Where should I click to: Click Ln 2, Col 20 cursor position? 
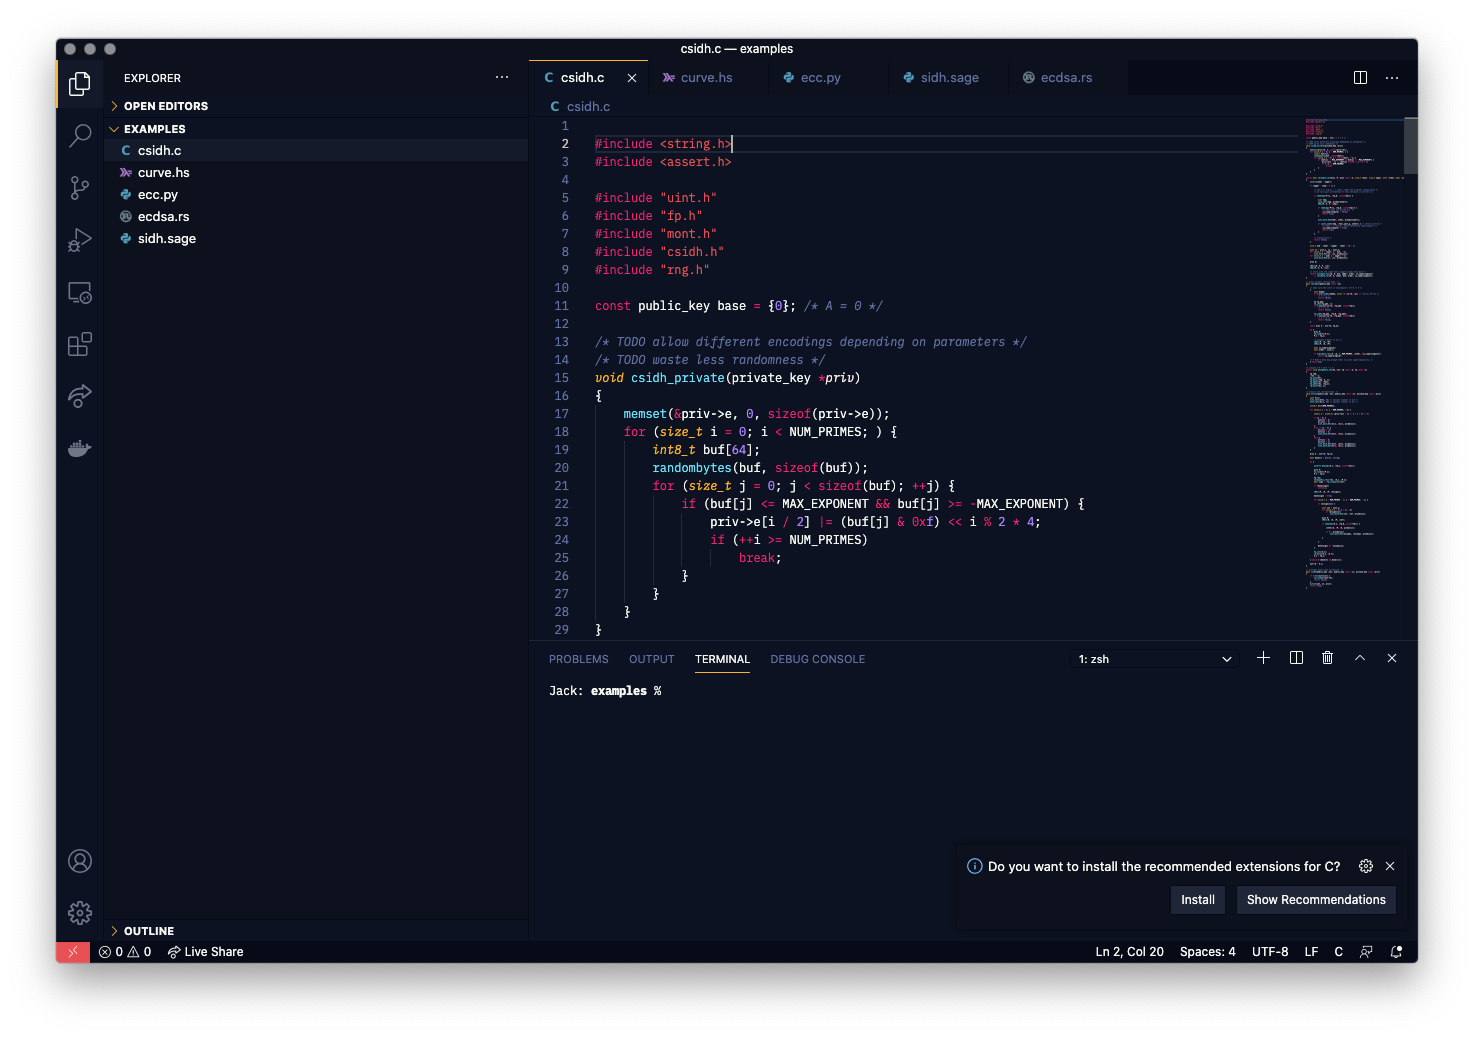(x=1129, y=952)
